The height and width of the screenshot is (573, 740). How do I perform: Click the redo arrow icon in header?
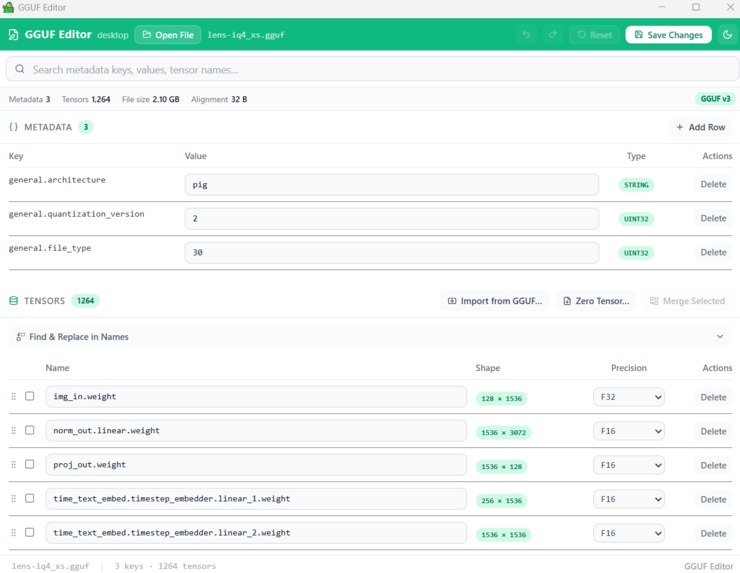tap(553, 35)
